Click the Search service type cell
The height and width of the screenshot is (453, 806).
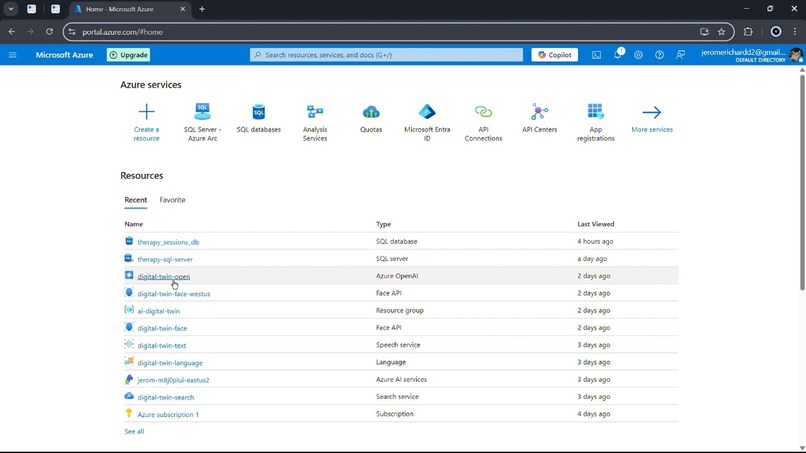(x=397, y=396)
